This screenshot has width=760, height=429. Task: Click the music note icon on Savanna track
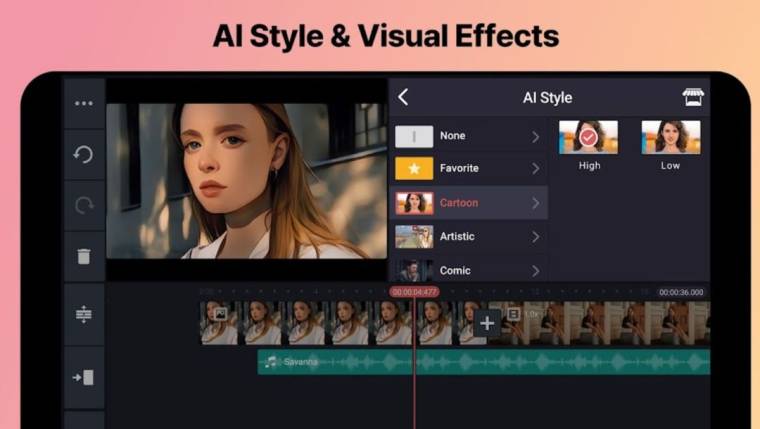270,362
